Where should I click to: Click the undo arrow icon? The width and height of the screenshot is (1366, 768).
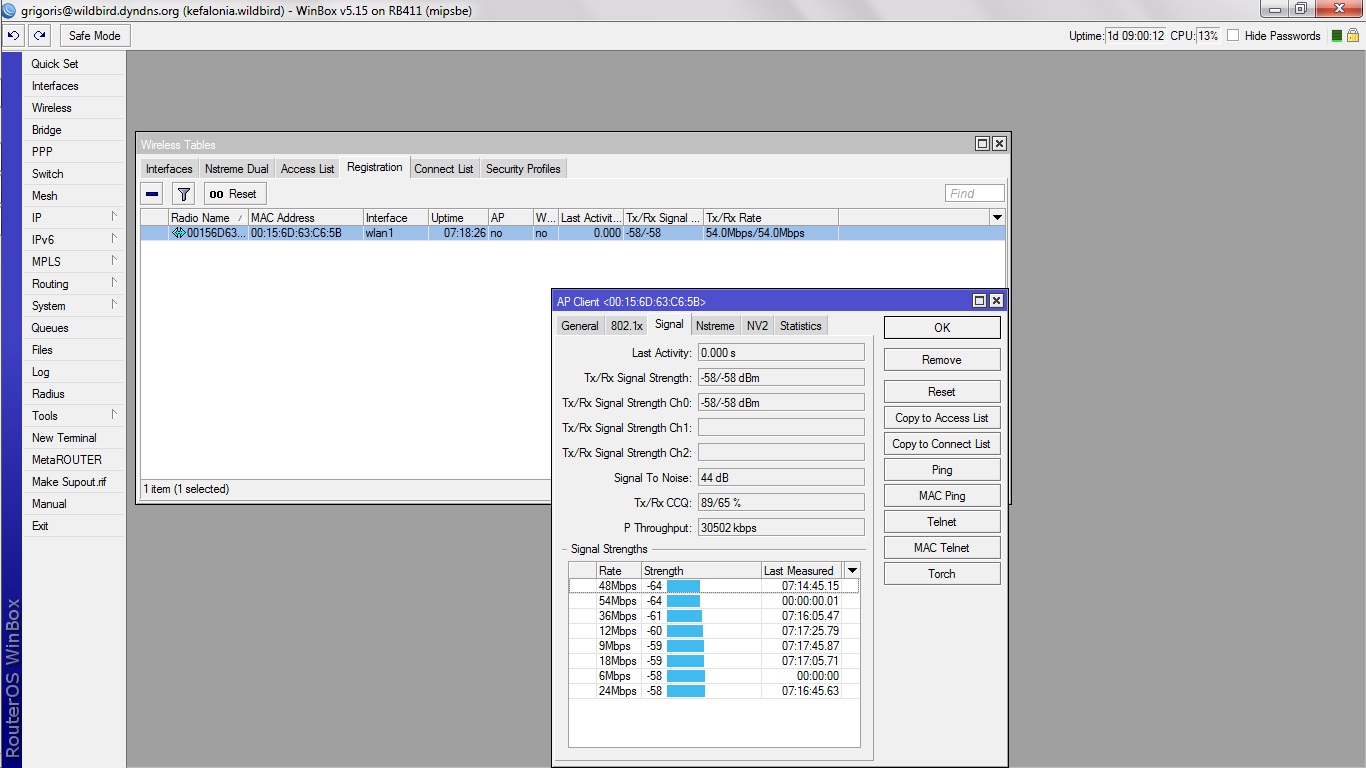[13, 36]
